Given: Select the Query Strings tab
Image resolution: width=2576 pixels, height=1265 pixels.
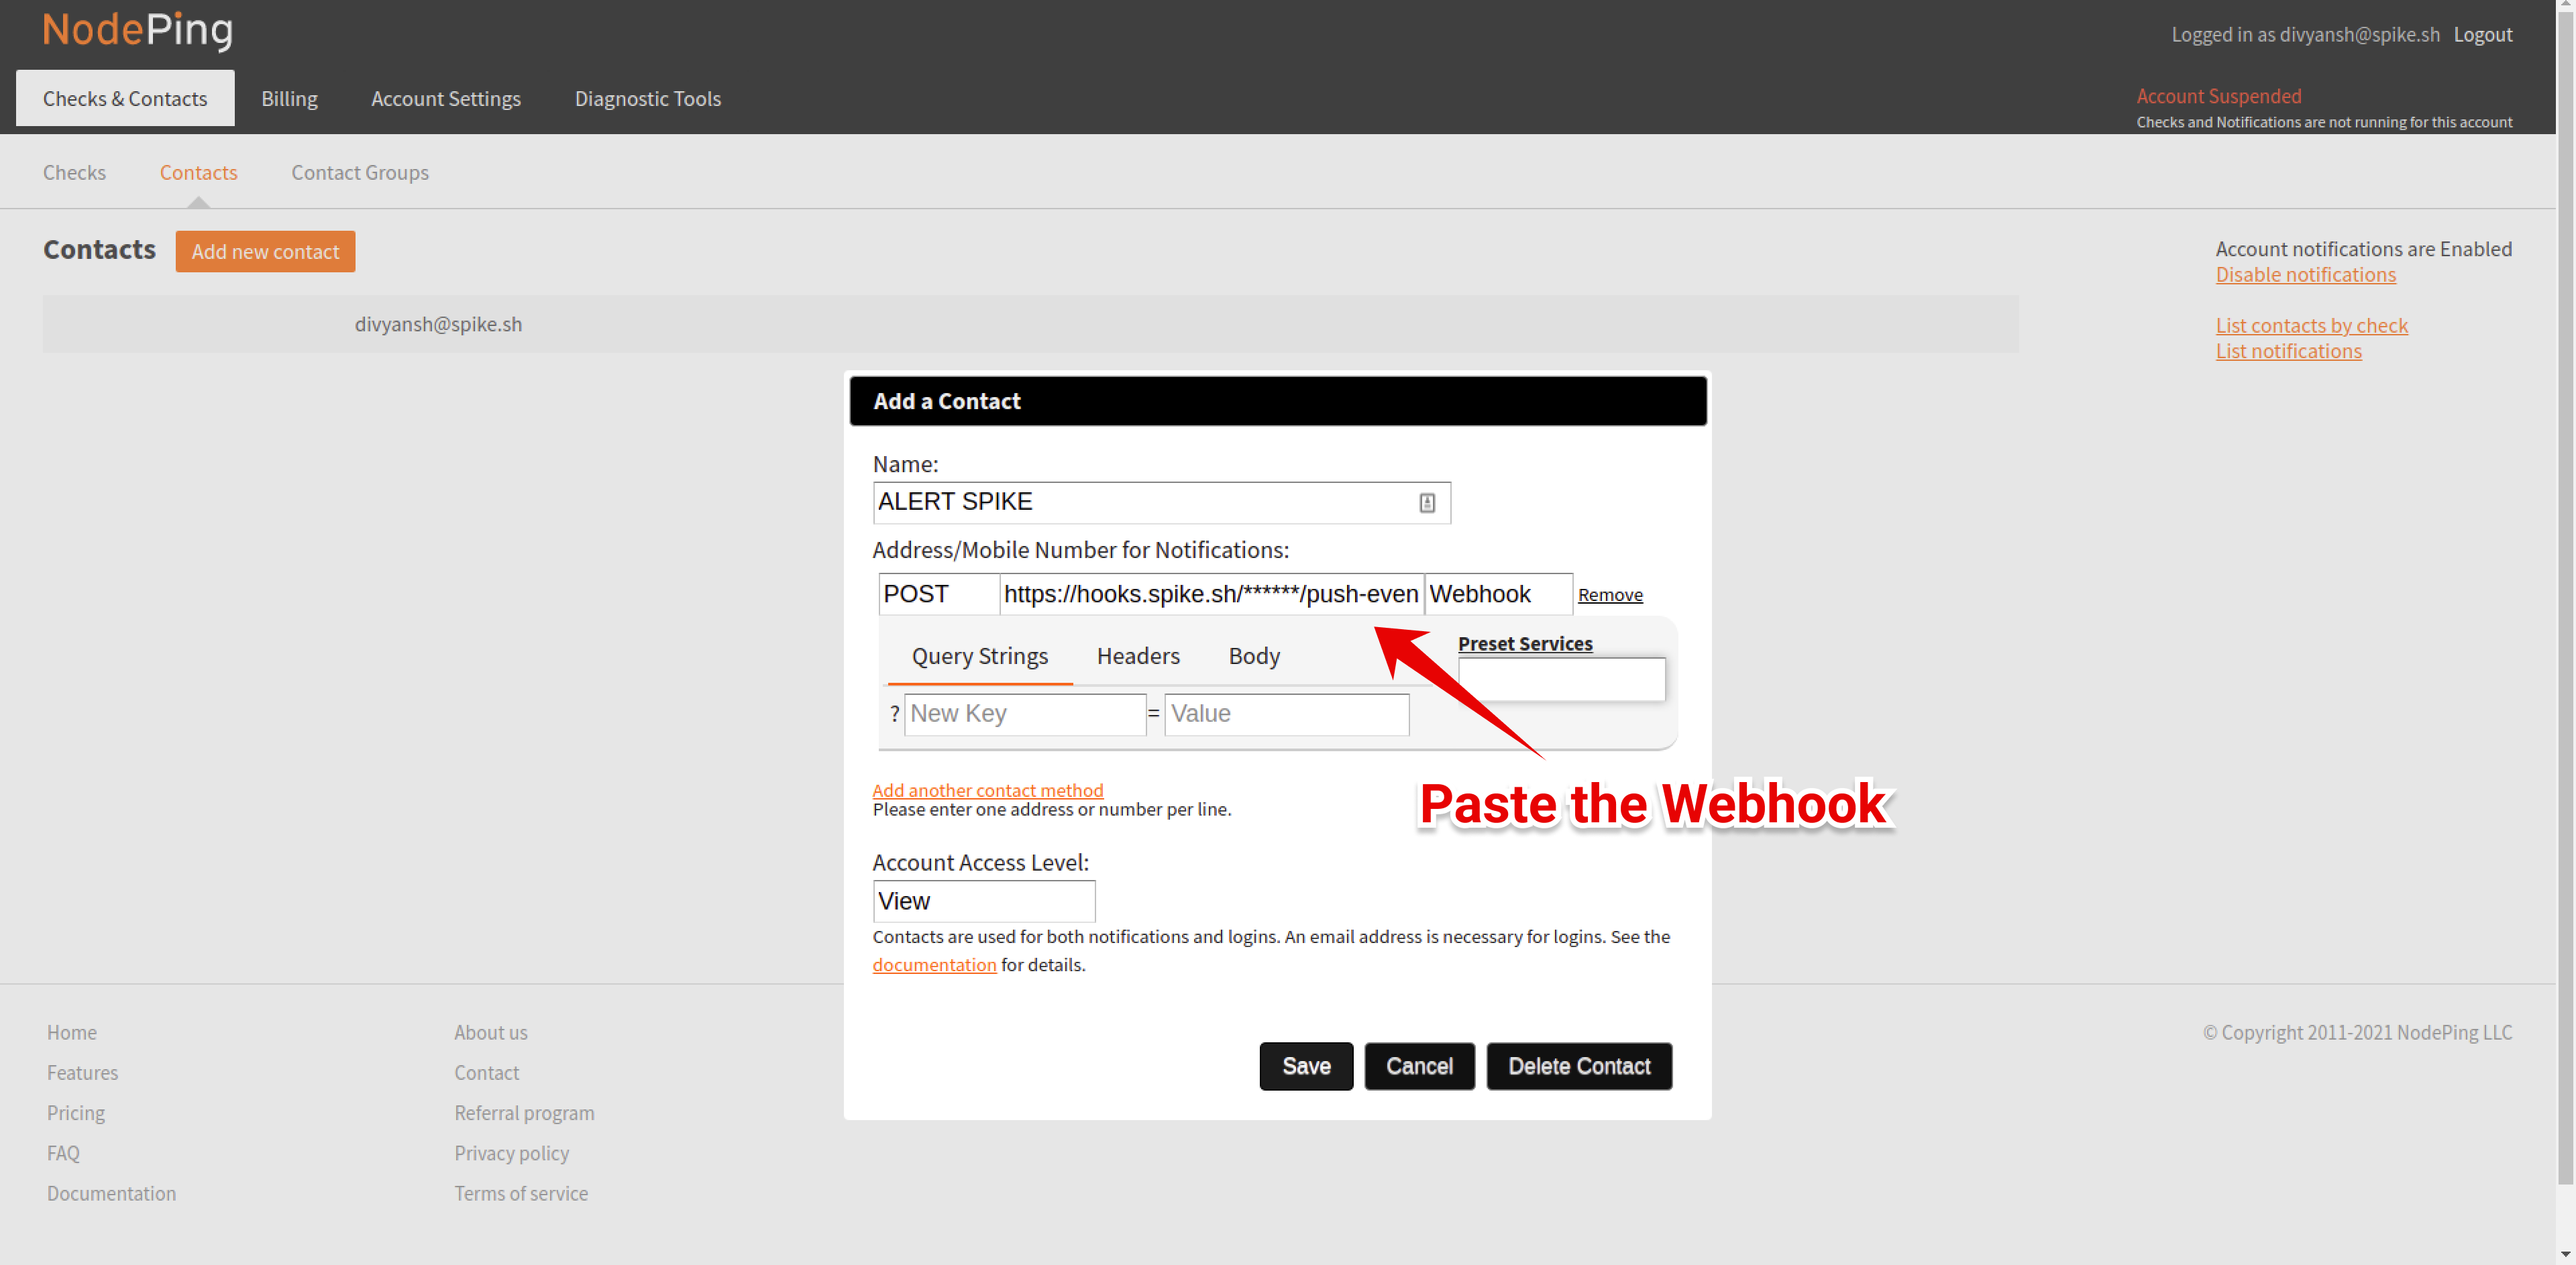Looking at the screenshot, I should pyautogui.click(x=980, y=657).
